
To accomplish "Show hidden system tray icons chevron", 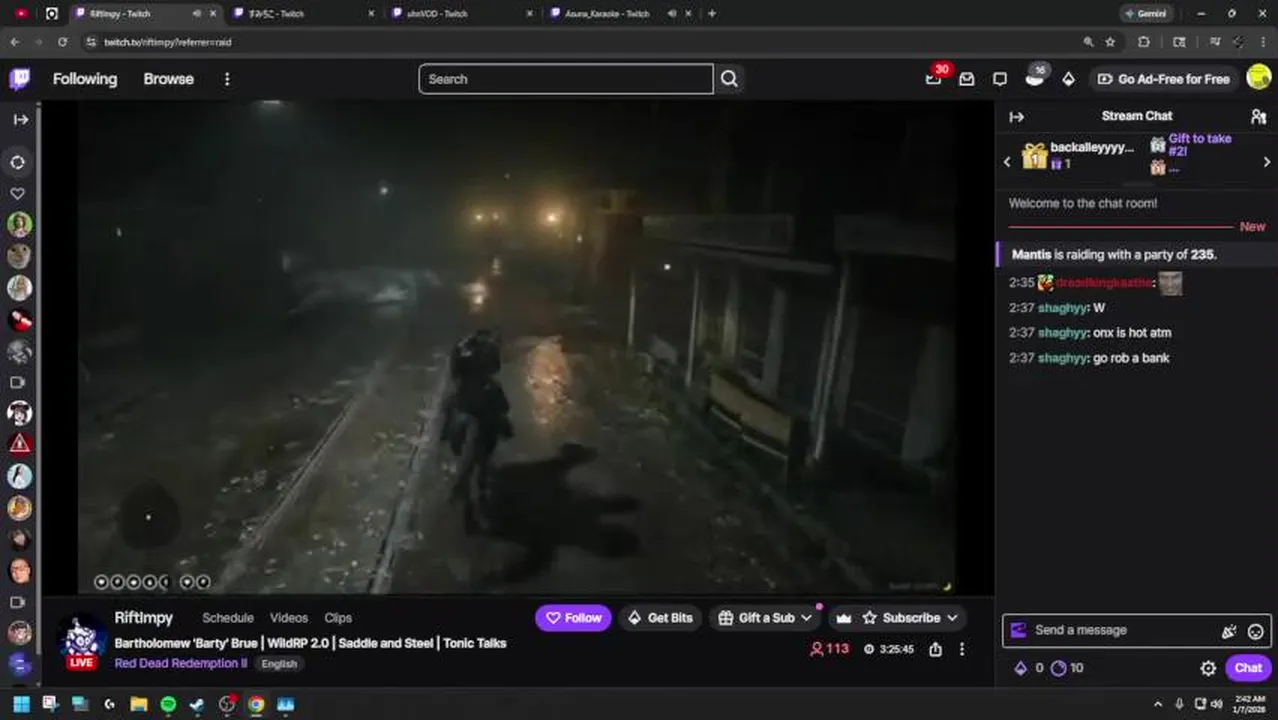I will 1158,704.
